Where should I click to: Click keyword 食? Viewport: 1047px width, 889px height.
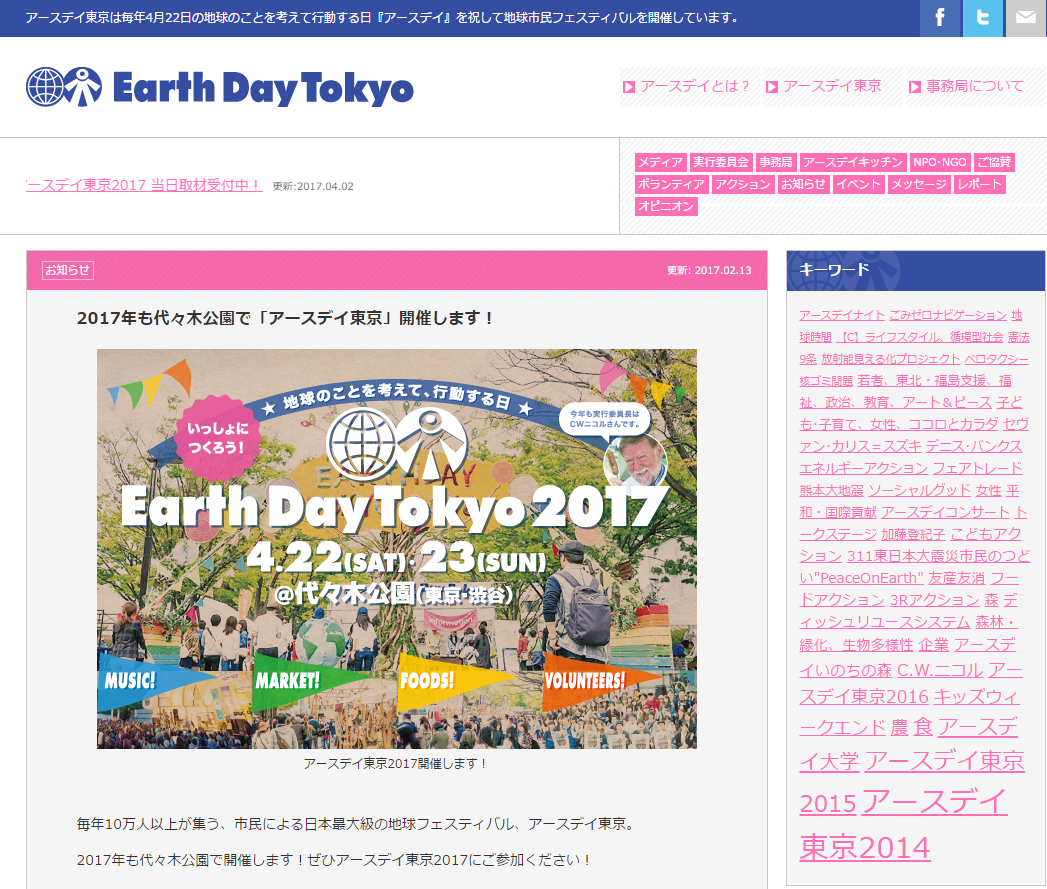click(x=923, y=727)
